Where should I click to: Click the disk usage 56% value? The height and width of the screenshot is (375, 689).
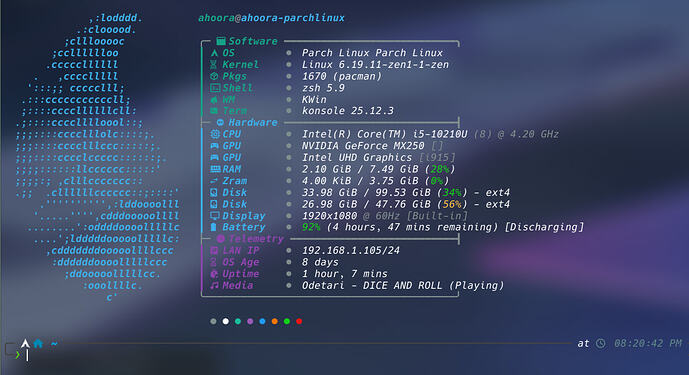452,204
